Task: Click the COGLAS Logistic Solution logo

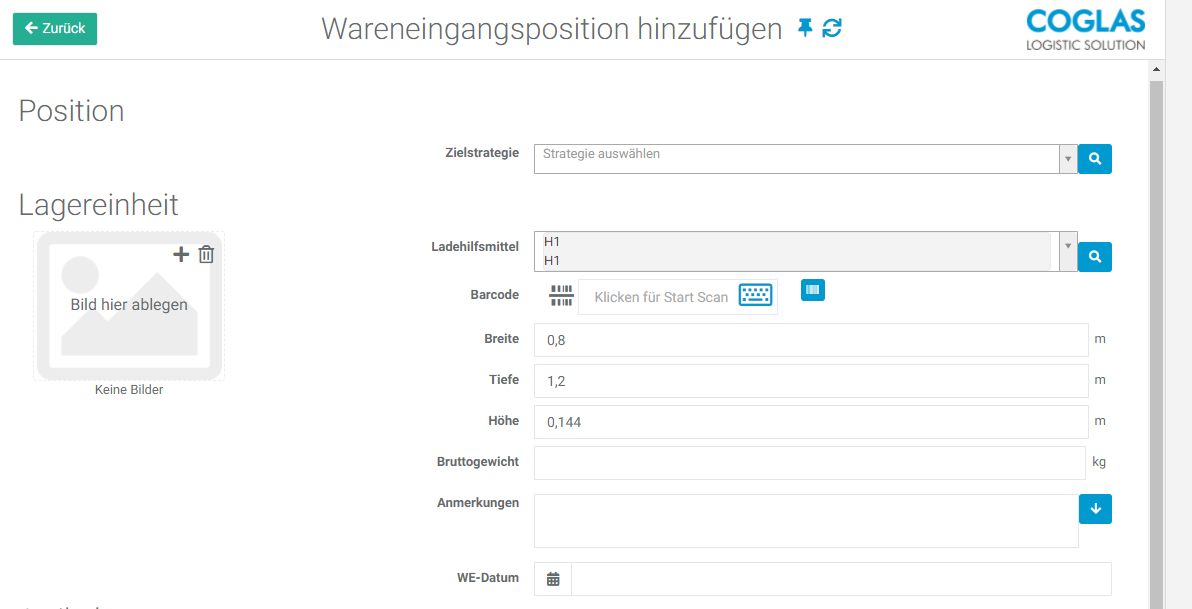Action: coord(1085,30)
